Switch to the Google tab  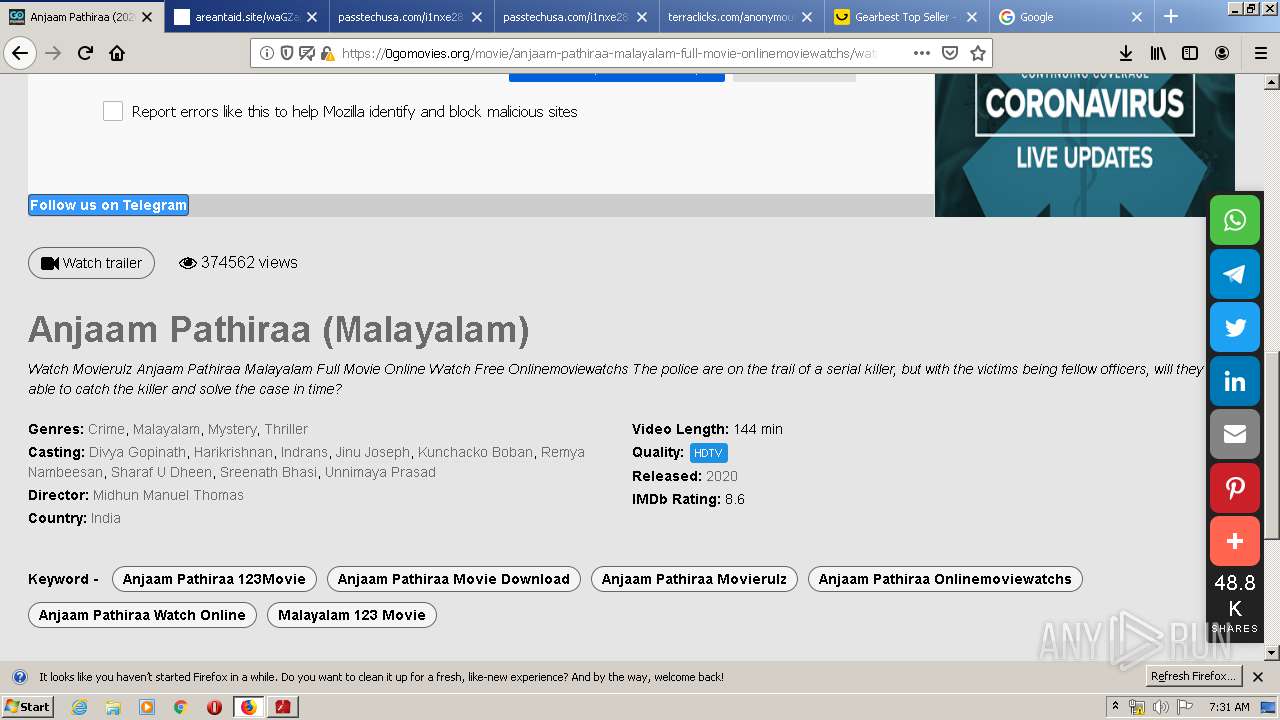pos(1070,17)
